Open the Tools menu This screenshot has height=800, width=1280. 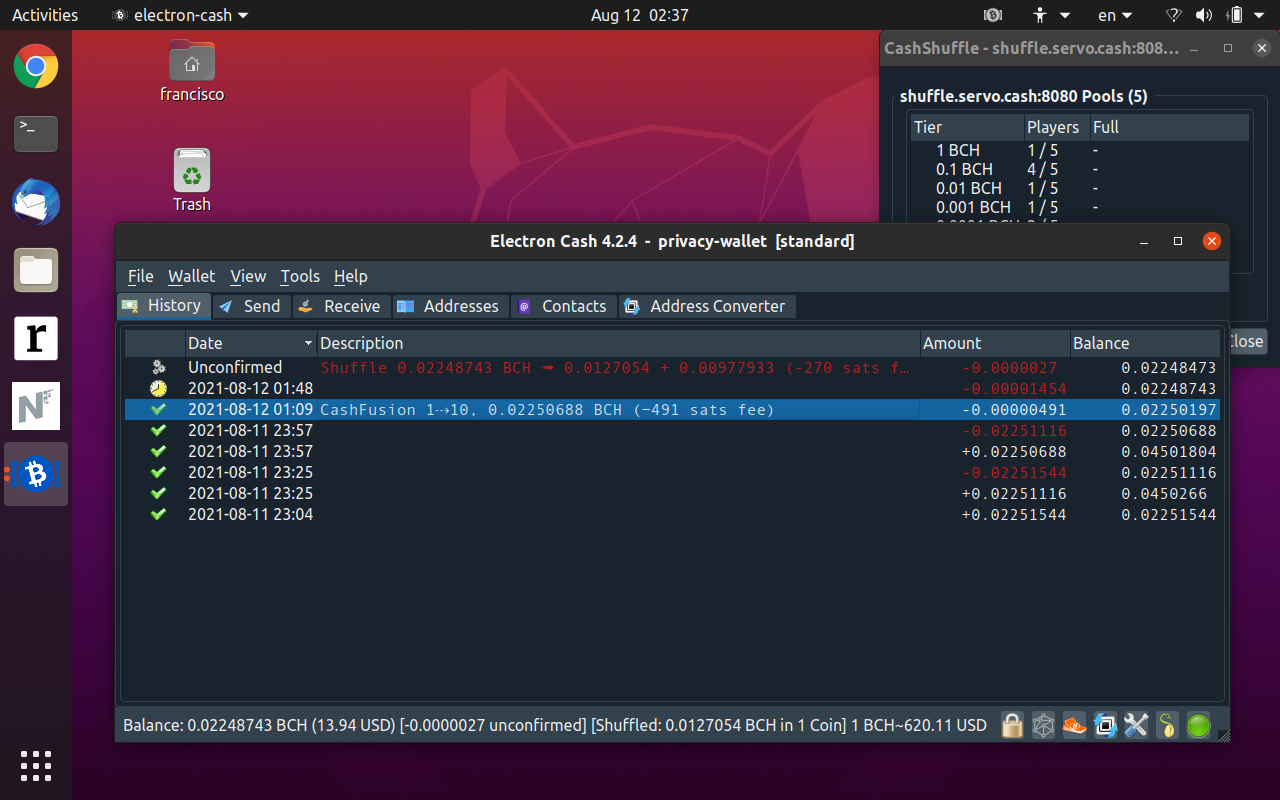(x=300, y=276)
